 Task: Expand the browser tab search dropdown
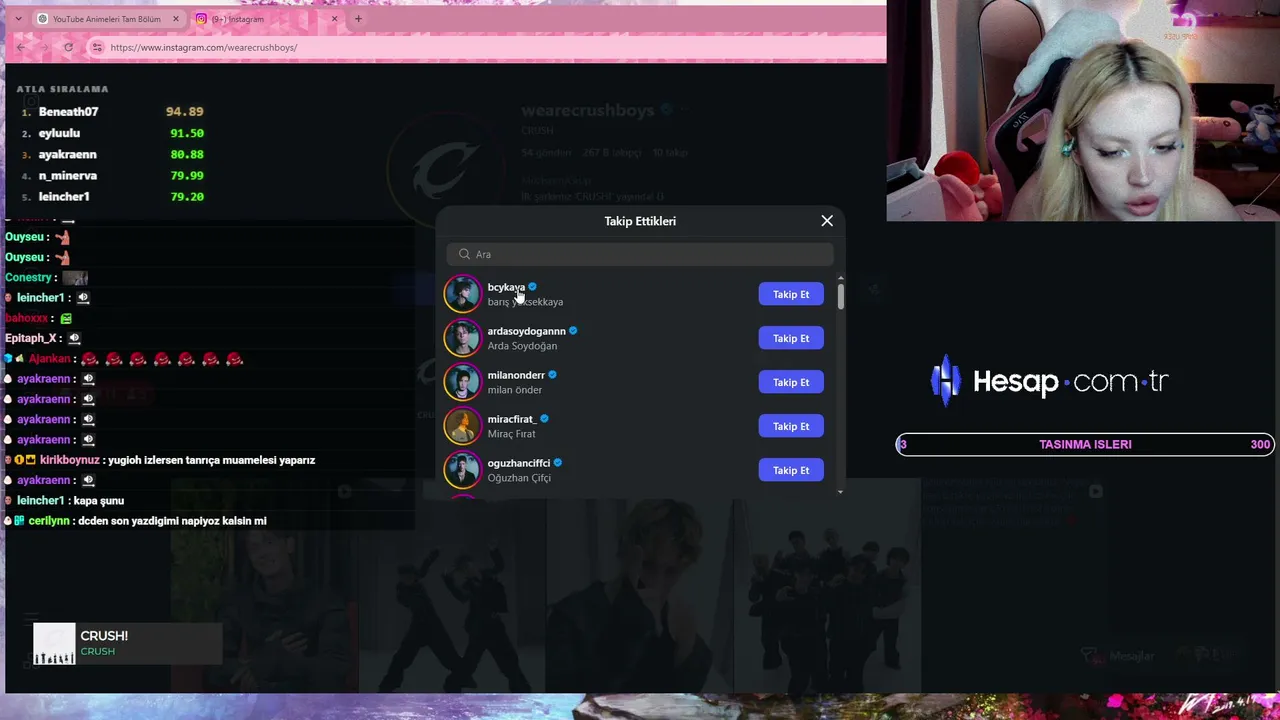pos(18,19)
